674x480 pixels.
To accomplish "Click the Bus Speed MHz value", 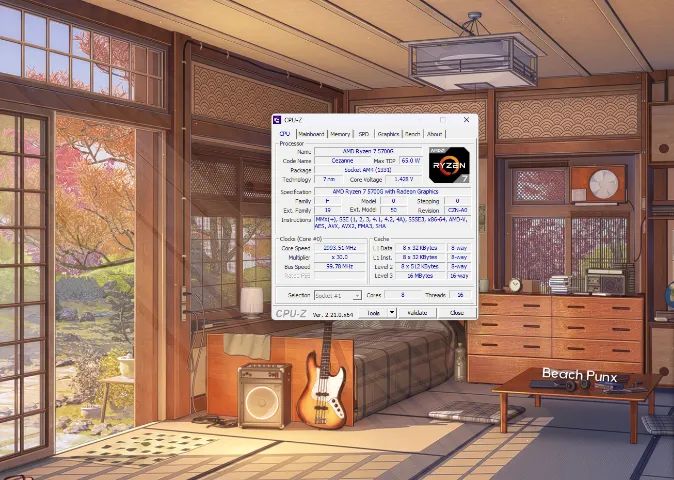I will pos(341,267).
